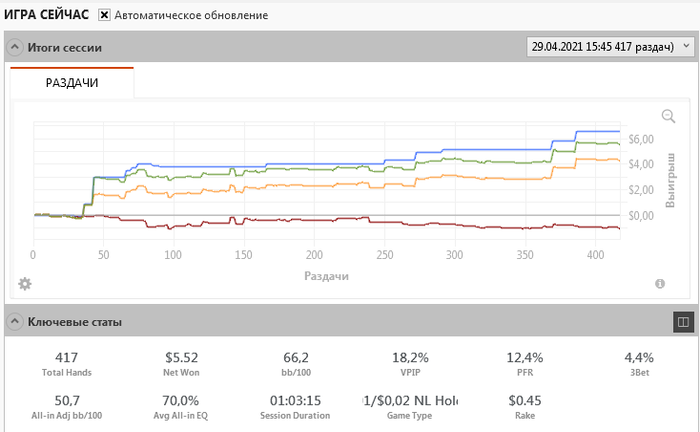Screen dimensions: 700x432
Task: Collapse the Ключевые статы section
Action: [14, 322]
